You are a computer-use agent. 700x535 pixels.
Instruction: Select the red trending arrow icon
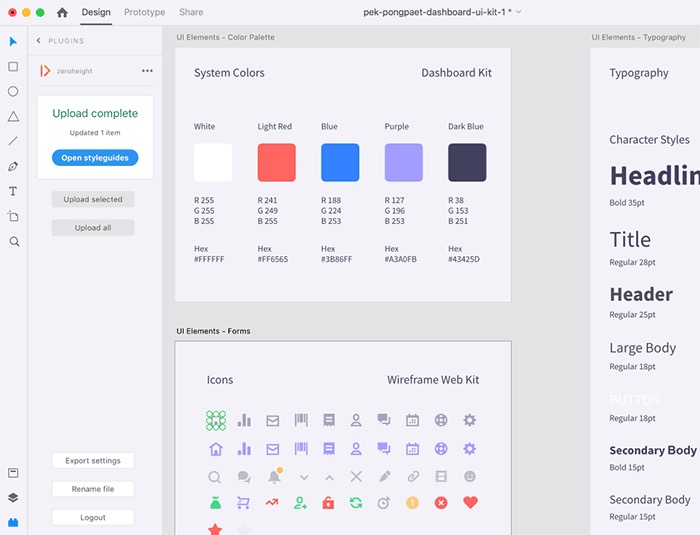272,503
